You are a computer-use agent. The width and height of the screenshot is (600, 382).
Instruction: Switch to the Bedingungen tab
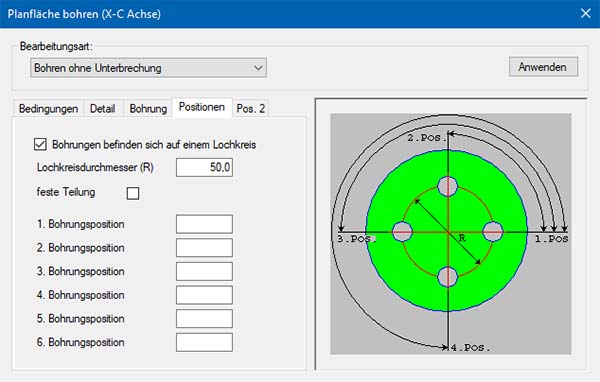coord(48,108)
